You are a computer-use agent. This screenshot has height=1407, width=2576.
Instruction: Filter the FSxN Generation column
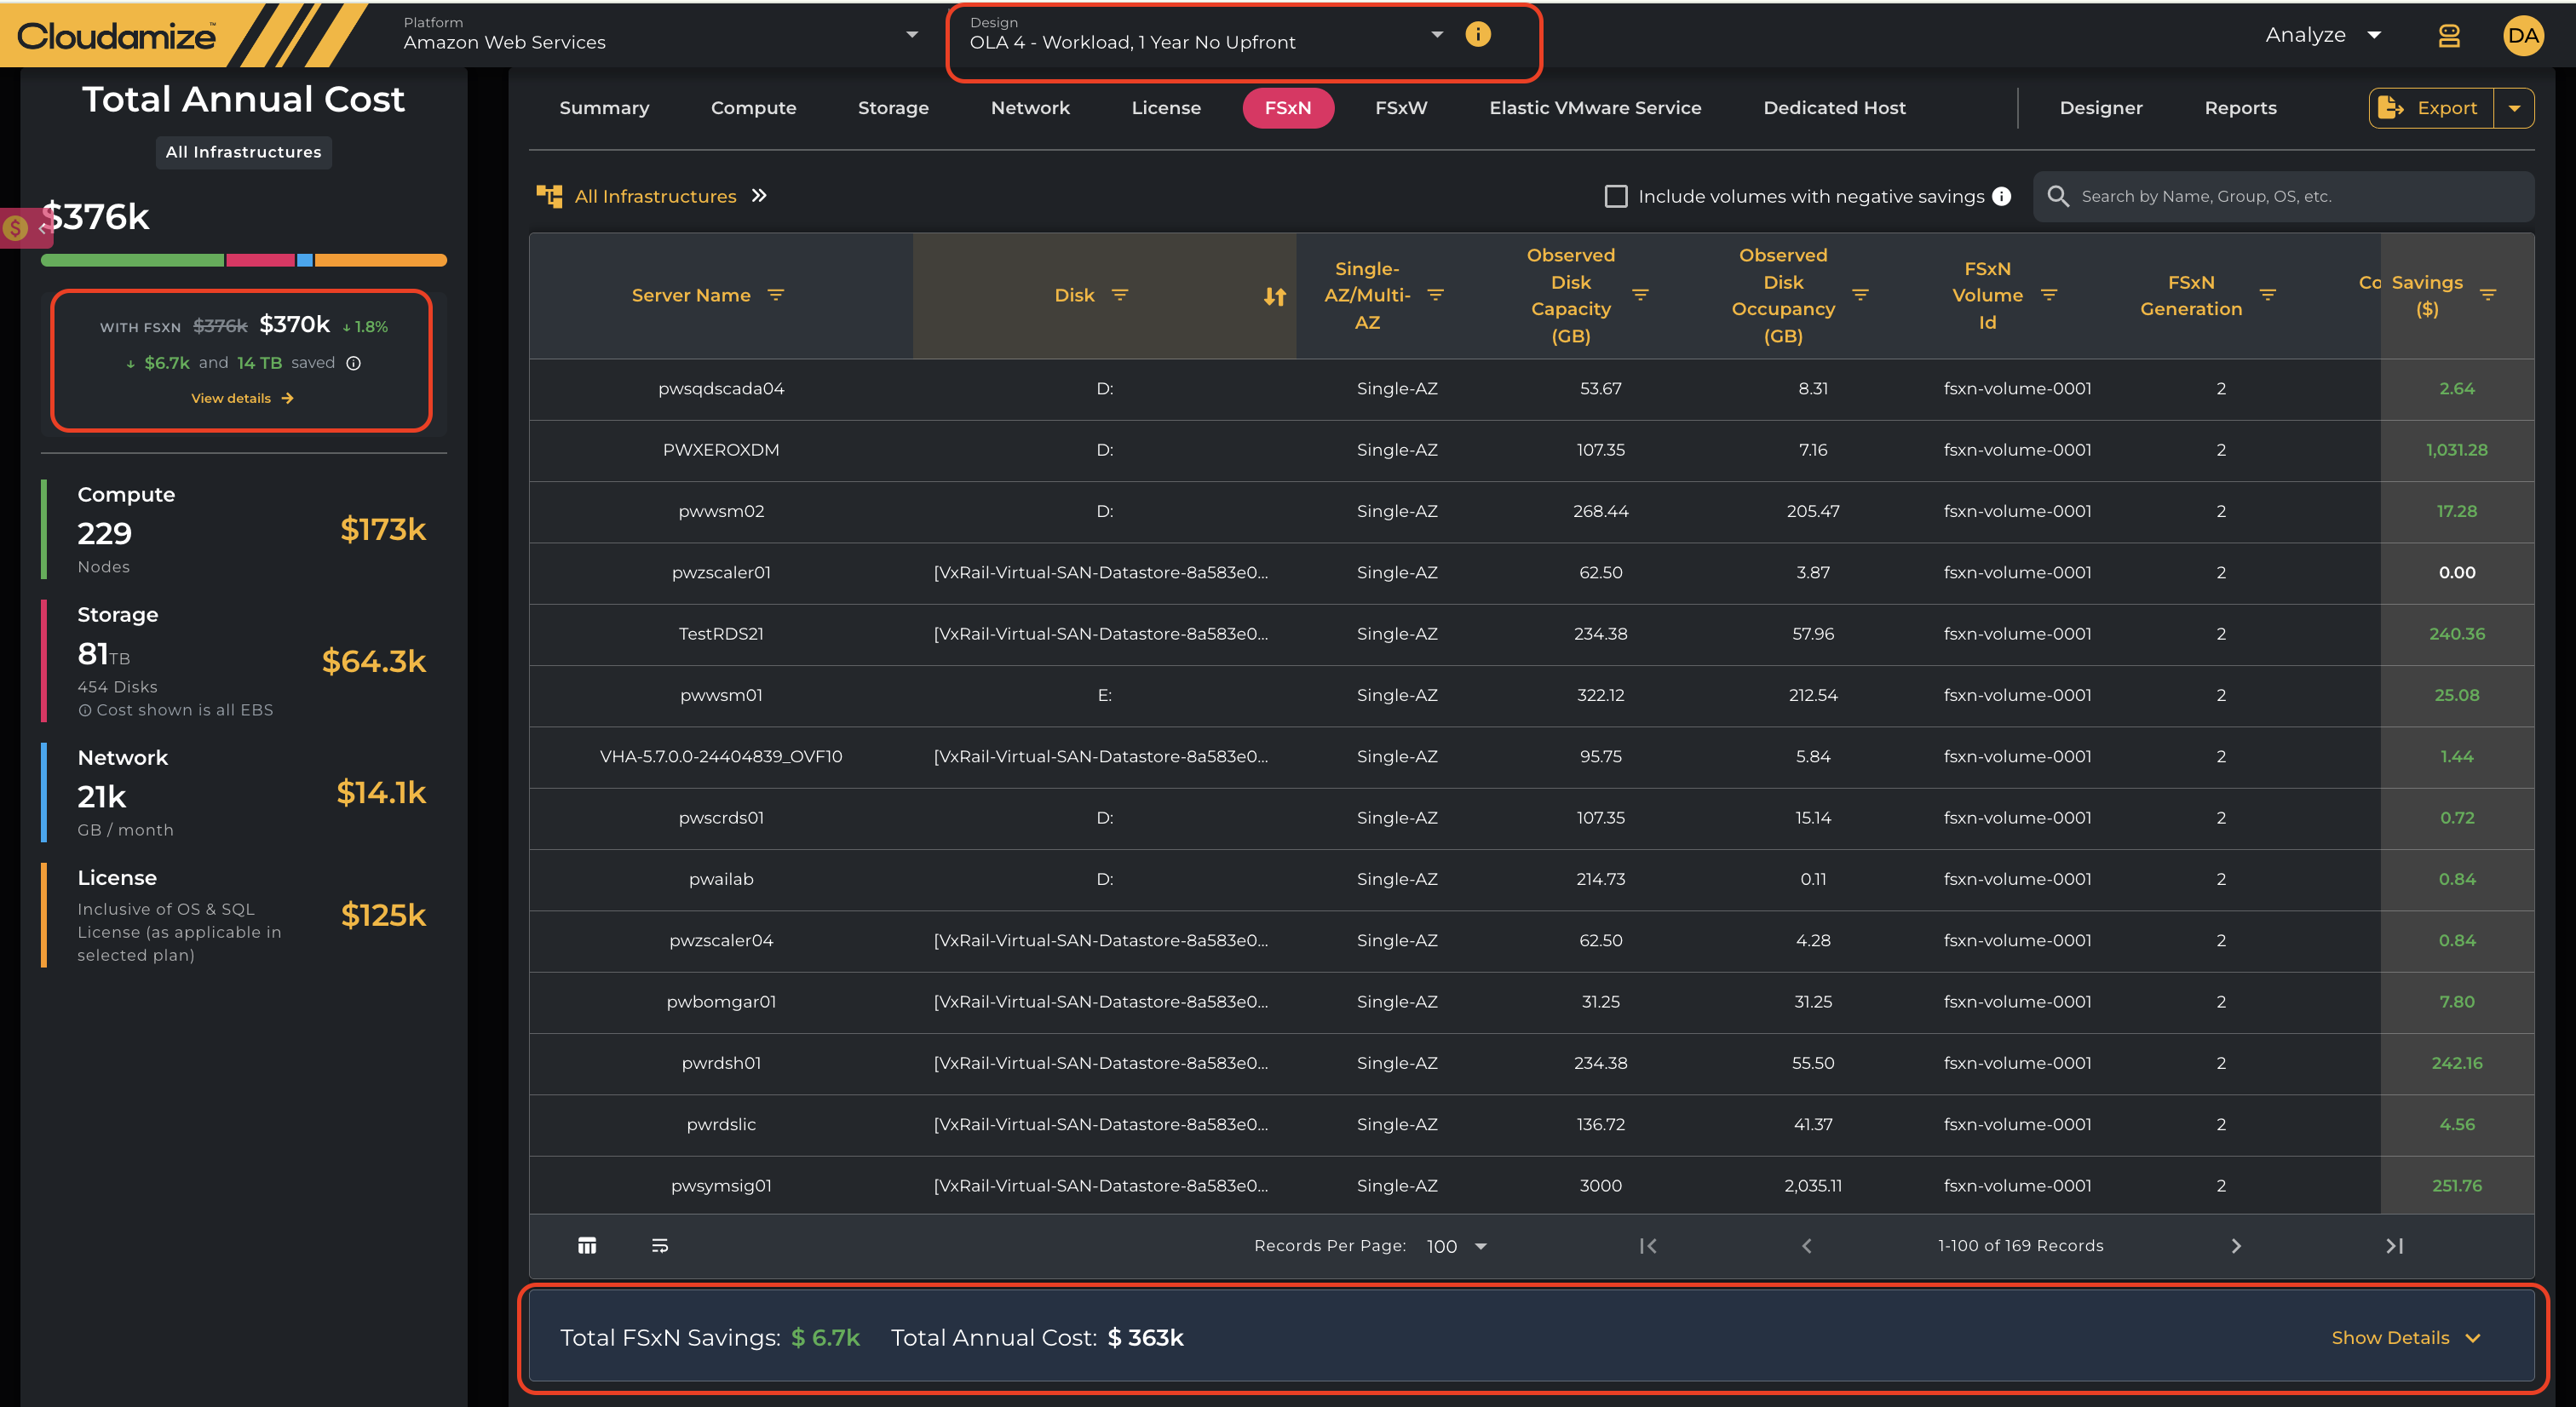pos(2268,295)
